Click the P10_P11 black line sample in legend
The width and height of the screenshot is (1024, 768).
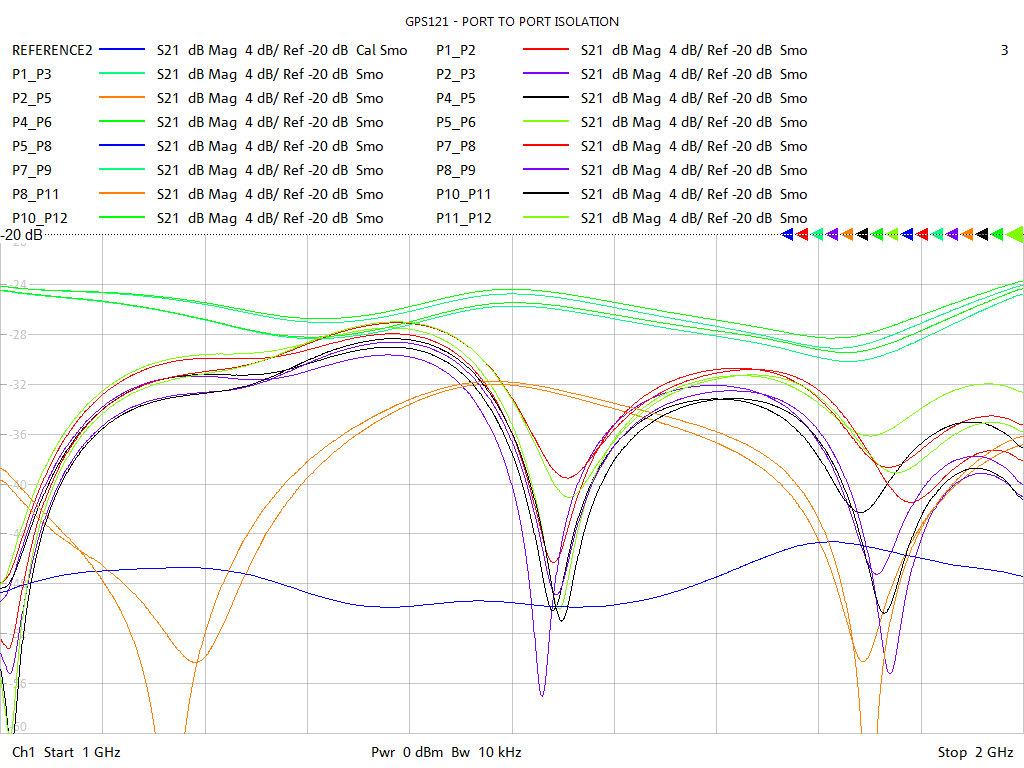coord(546,194)
